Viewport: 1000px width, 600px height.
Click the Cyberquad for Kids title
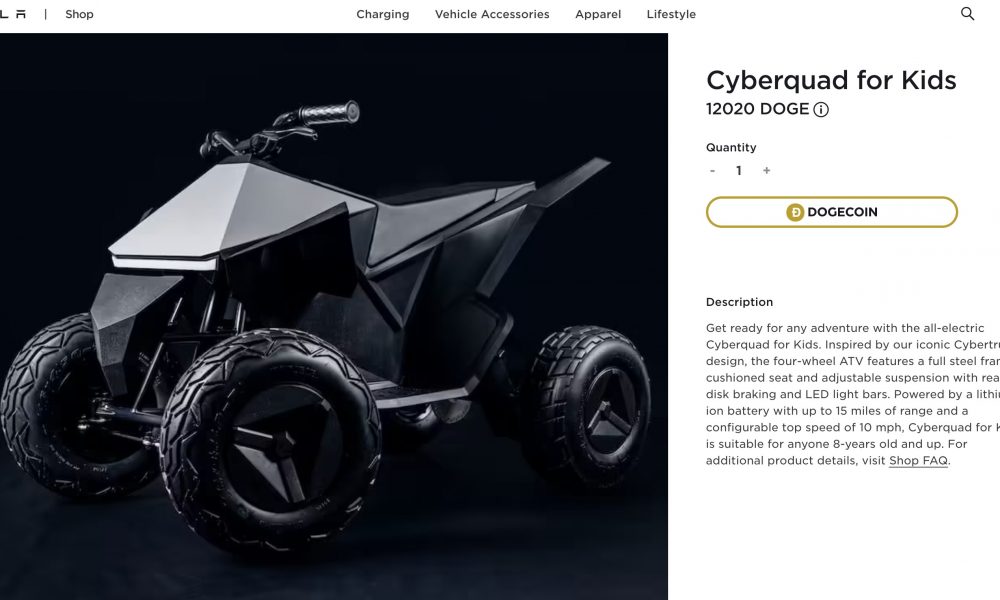[831, 80]
